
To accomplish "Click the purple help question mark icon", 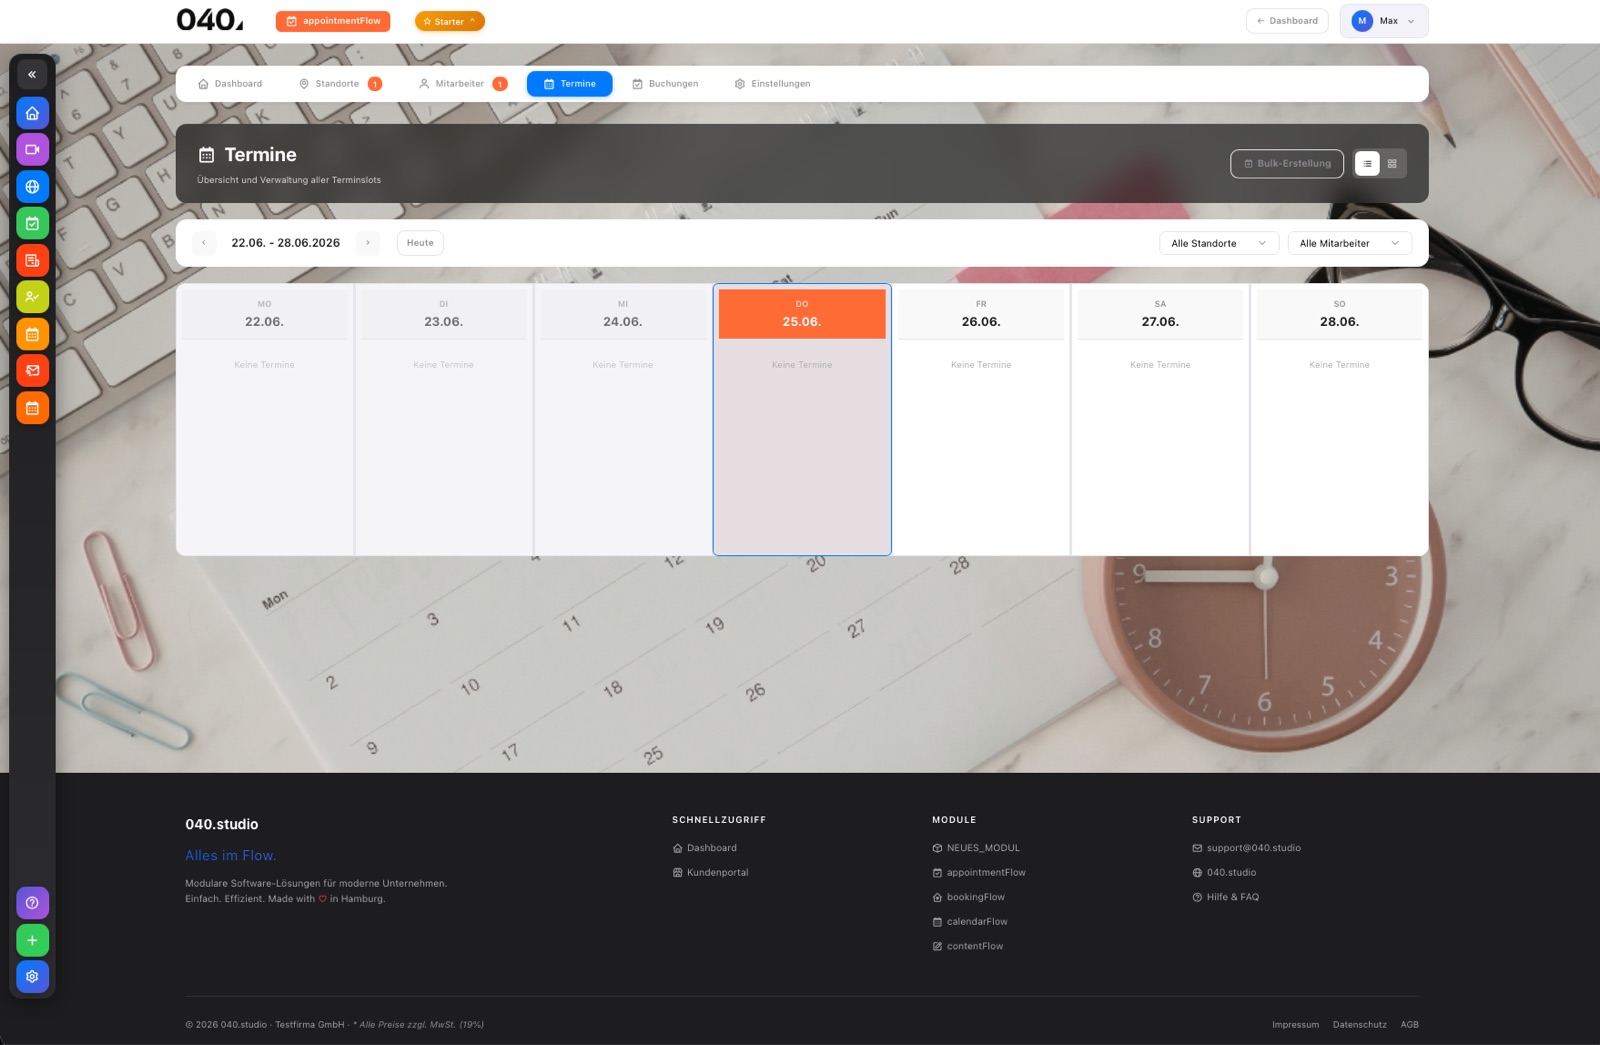I will (x=32, y=903).
